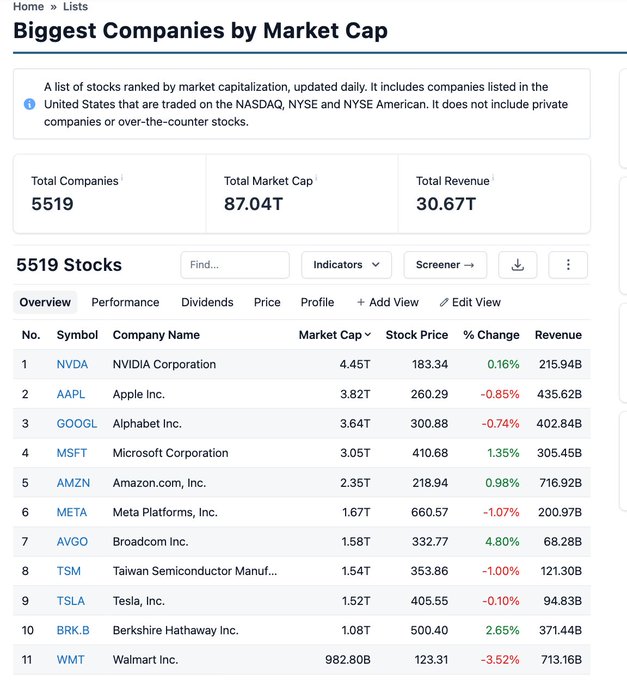Screen dimensions: 627x680
Task: Sort by % Change column header
Action: click(x=491, y=335)
